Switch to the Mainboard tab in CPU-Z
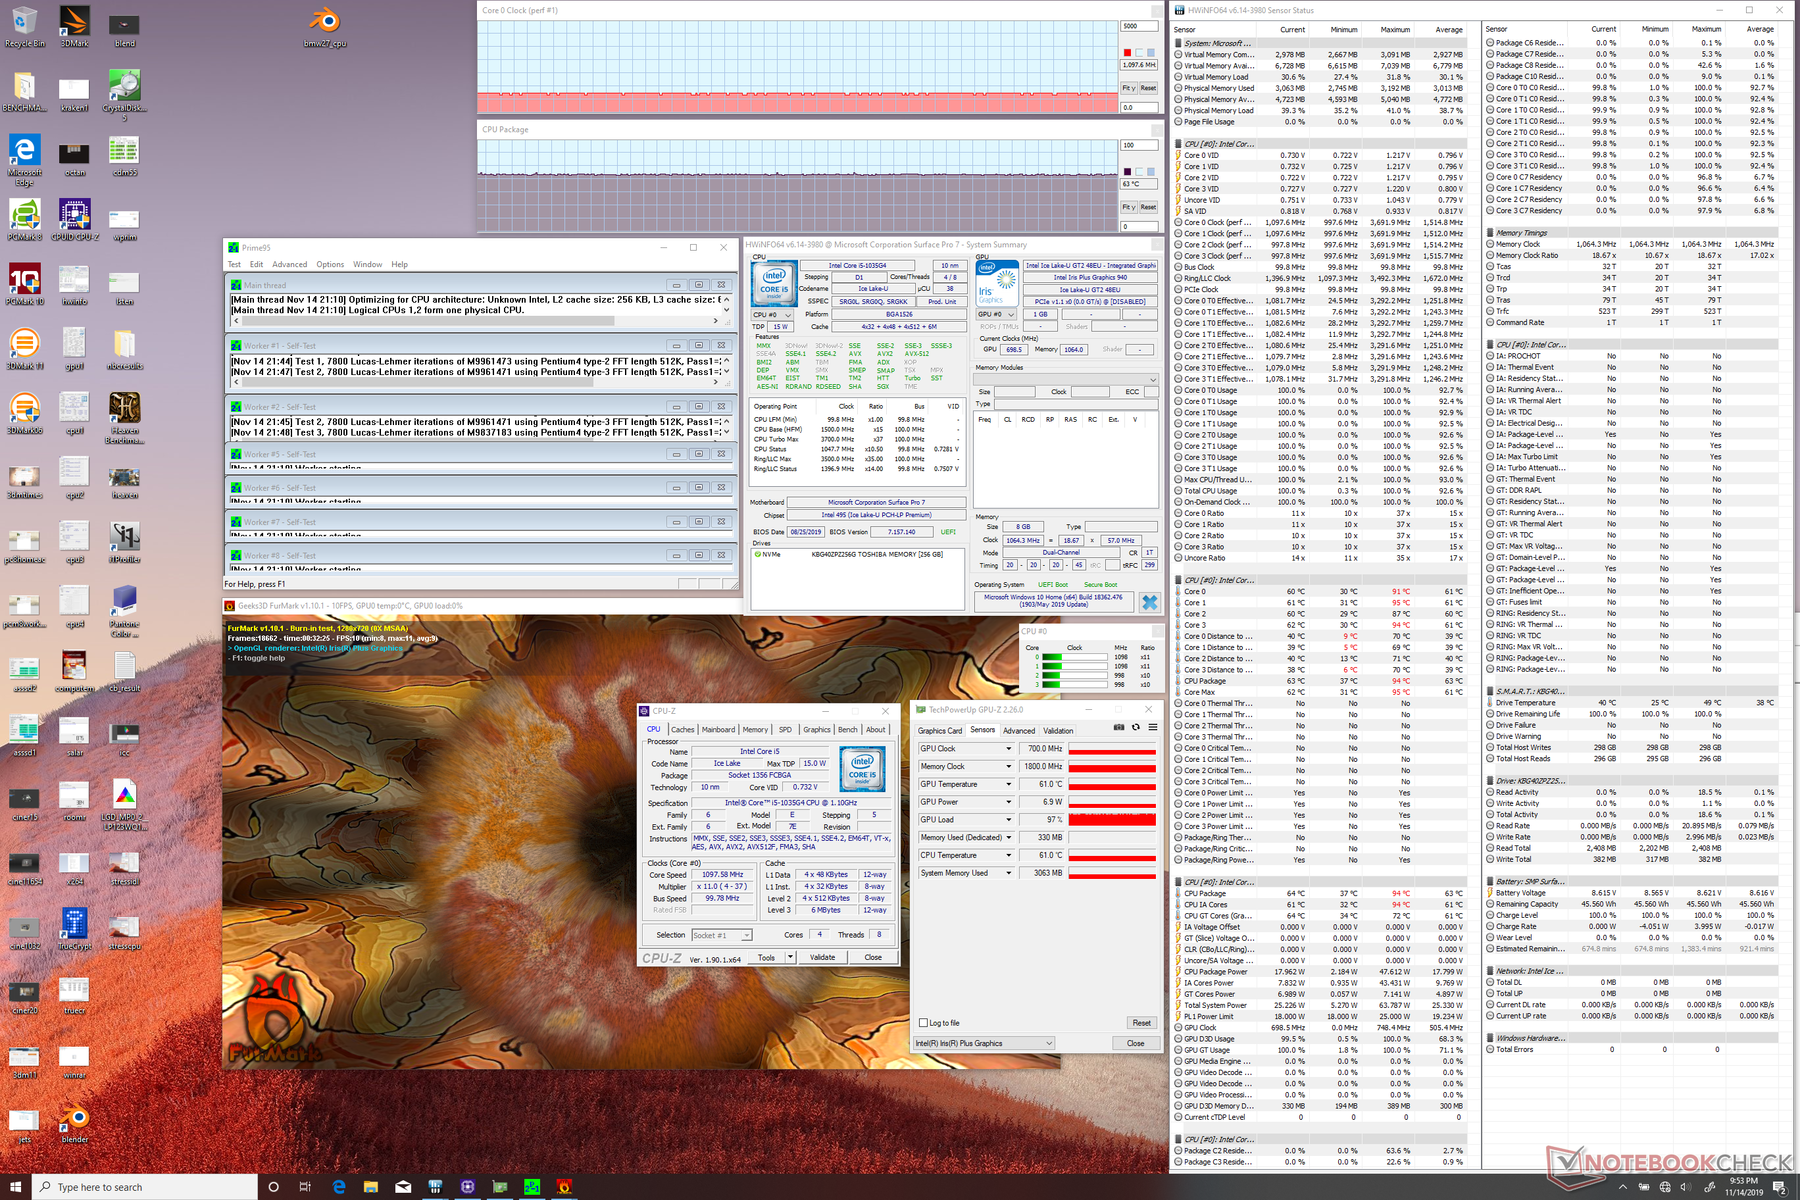The width and height of the screenshot is (1800, 1200). point(718,730)
